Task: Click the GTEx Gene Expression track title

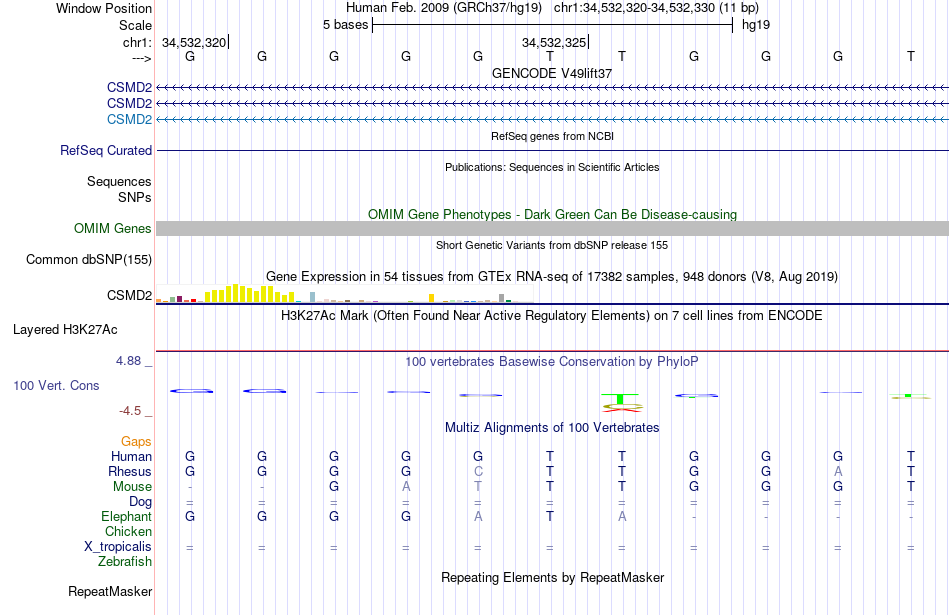Action: coord(552,277)
